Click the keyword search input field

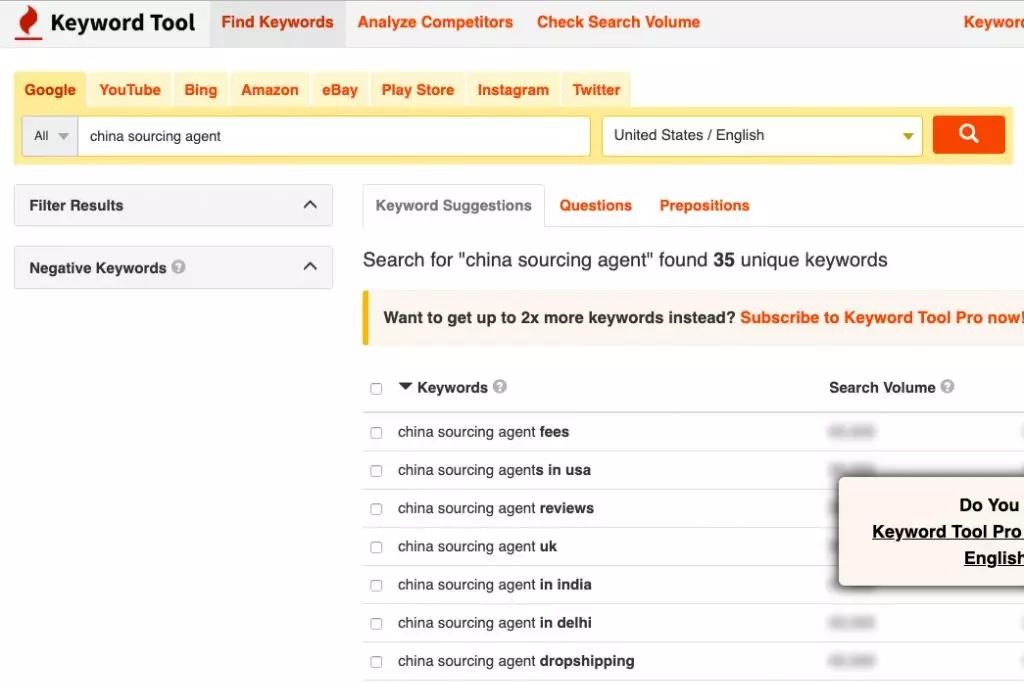[334, 136]
